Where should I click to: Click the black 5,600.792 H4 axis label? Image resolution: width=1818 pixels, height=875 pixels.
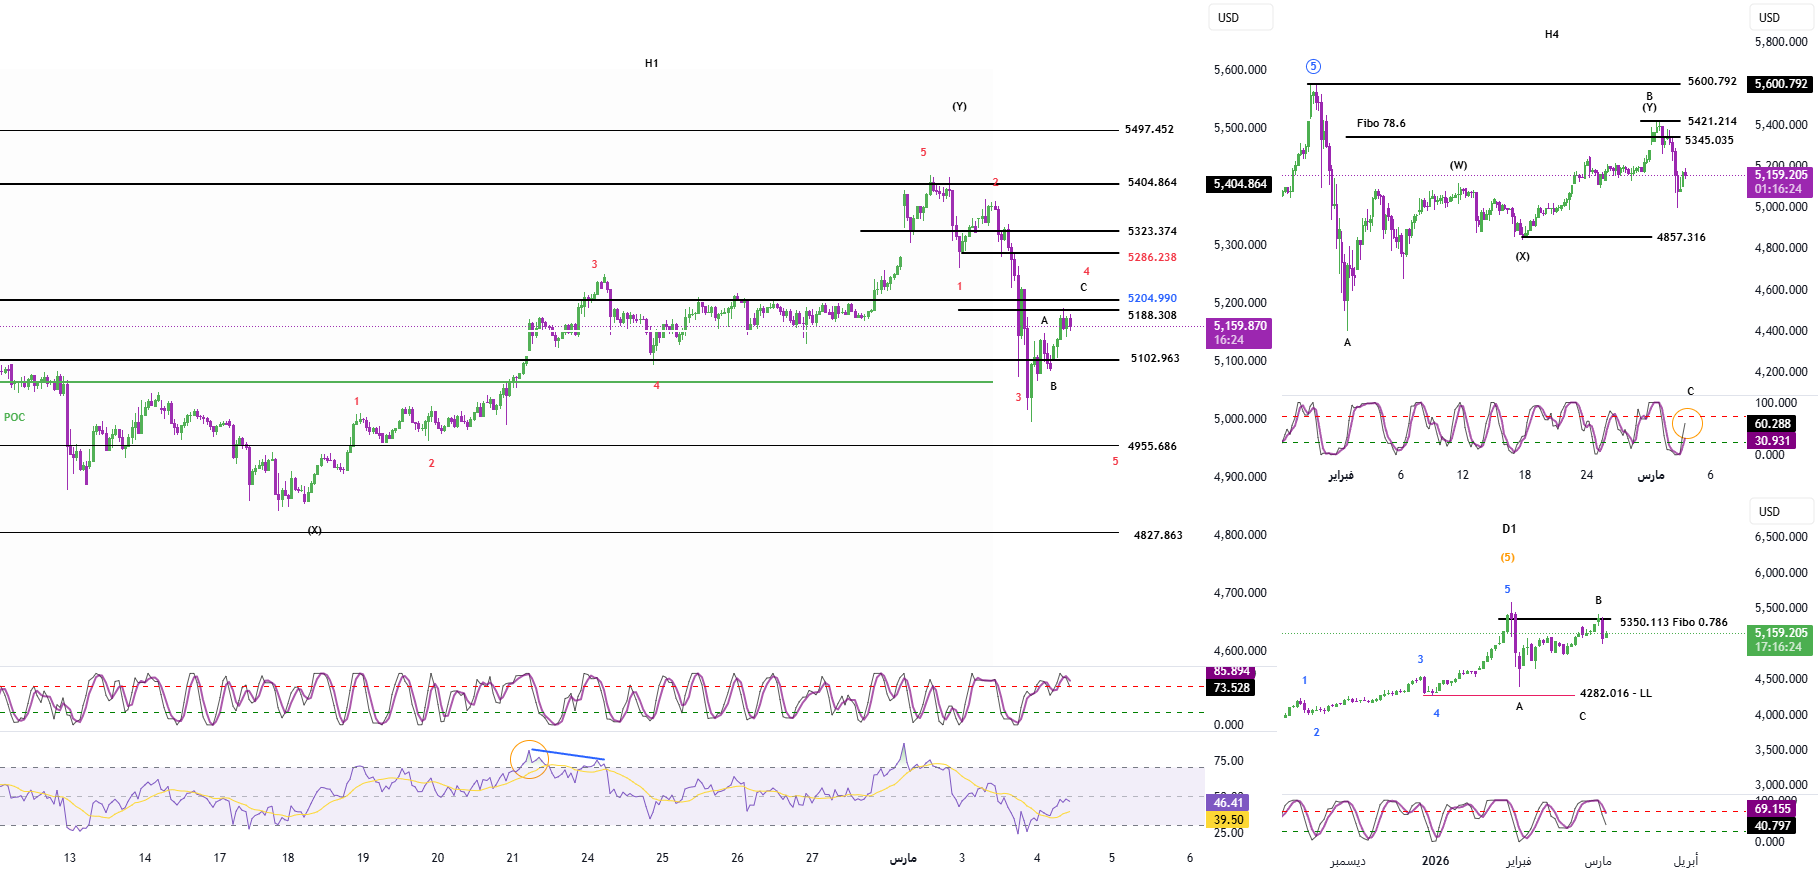[1780, 84]
